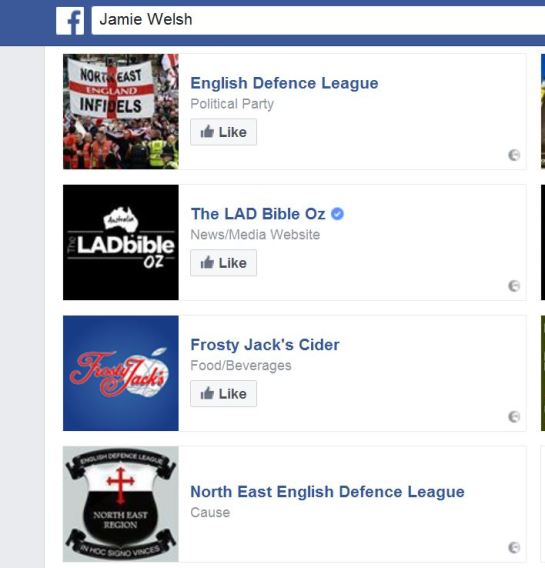
Task: Click the search field containing Jamie Welsh
Action: [x=318, y=20]
